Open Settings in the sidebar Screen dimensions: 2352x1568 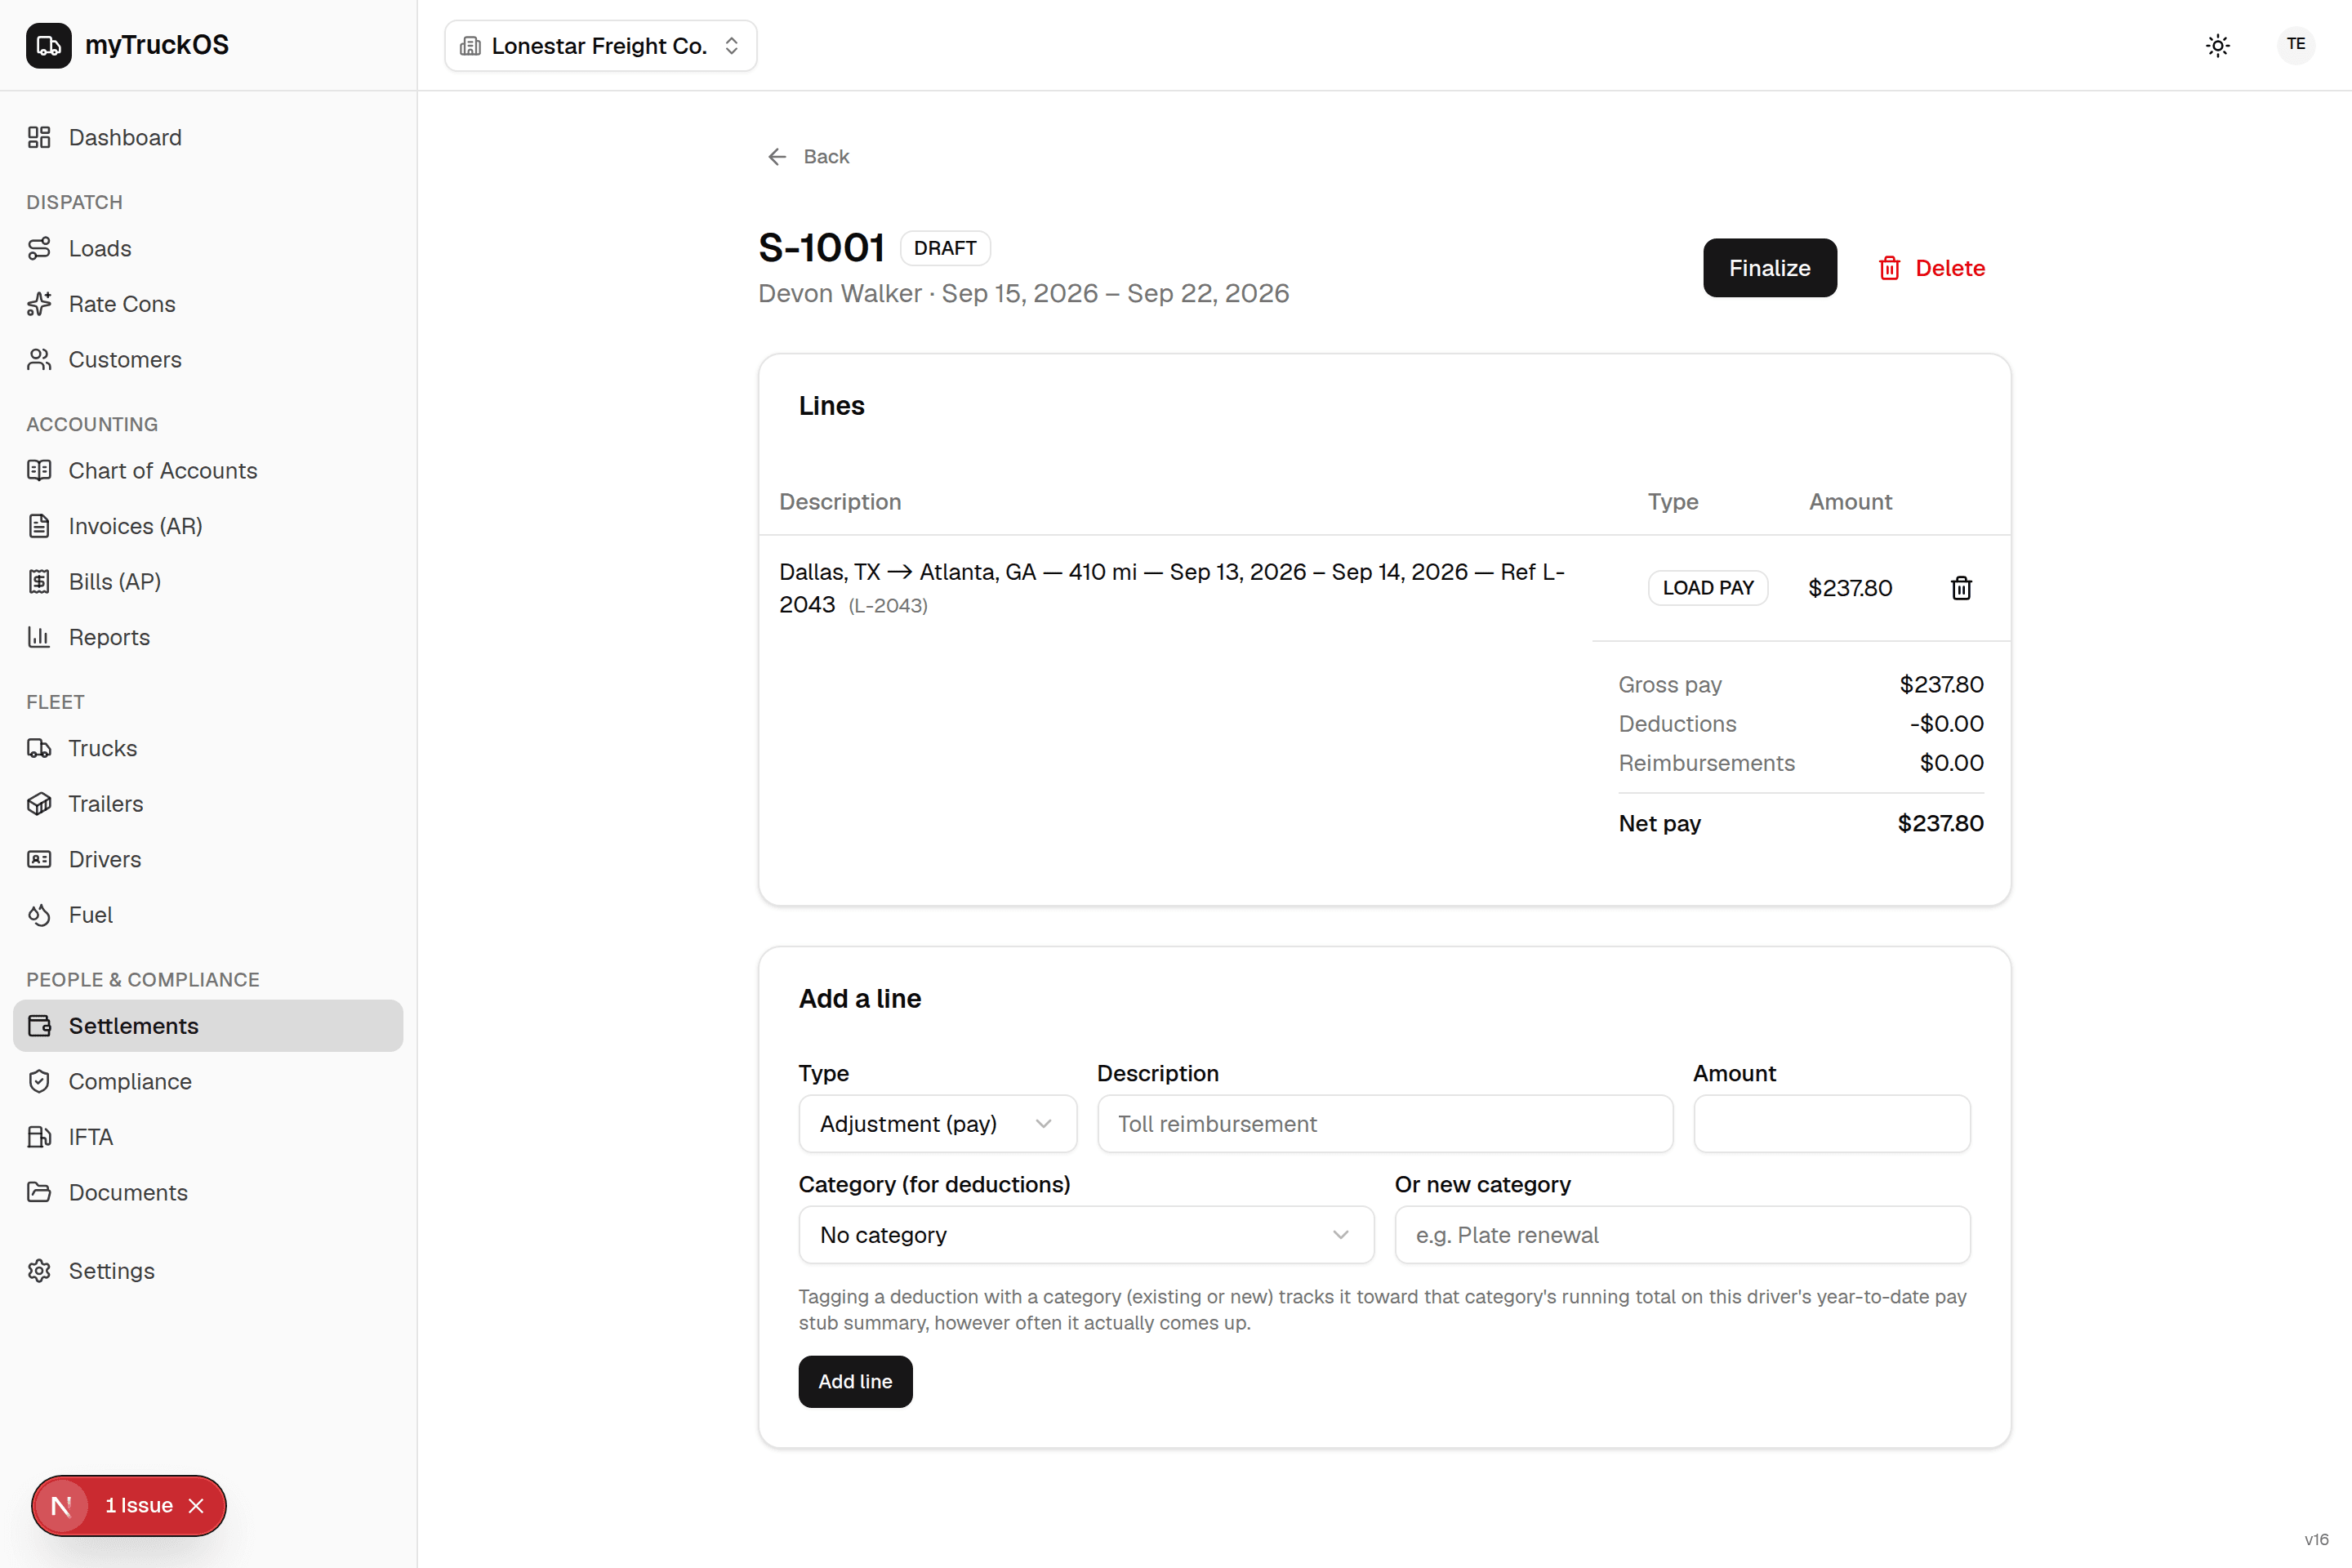(207, 1271)
